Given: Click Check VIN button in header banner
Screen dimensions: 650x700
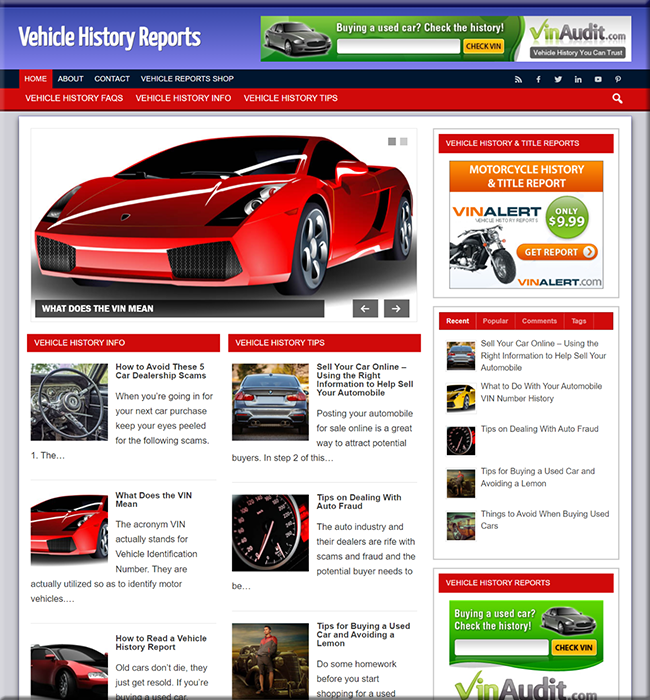Looking at the screenshot, I should (x=483, y=46).
